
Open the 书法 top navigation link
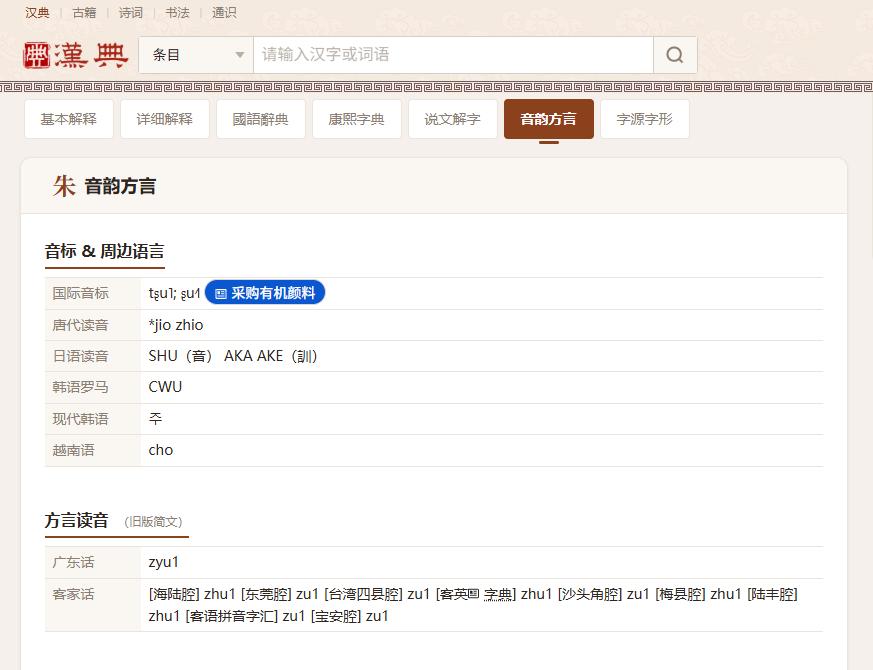(178, 12)
